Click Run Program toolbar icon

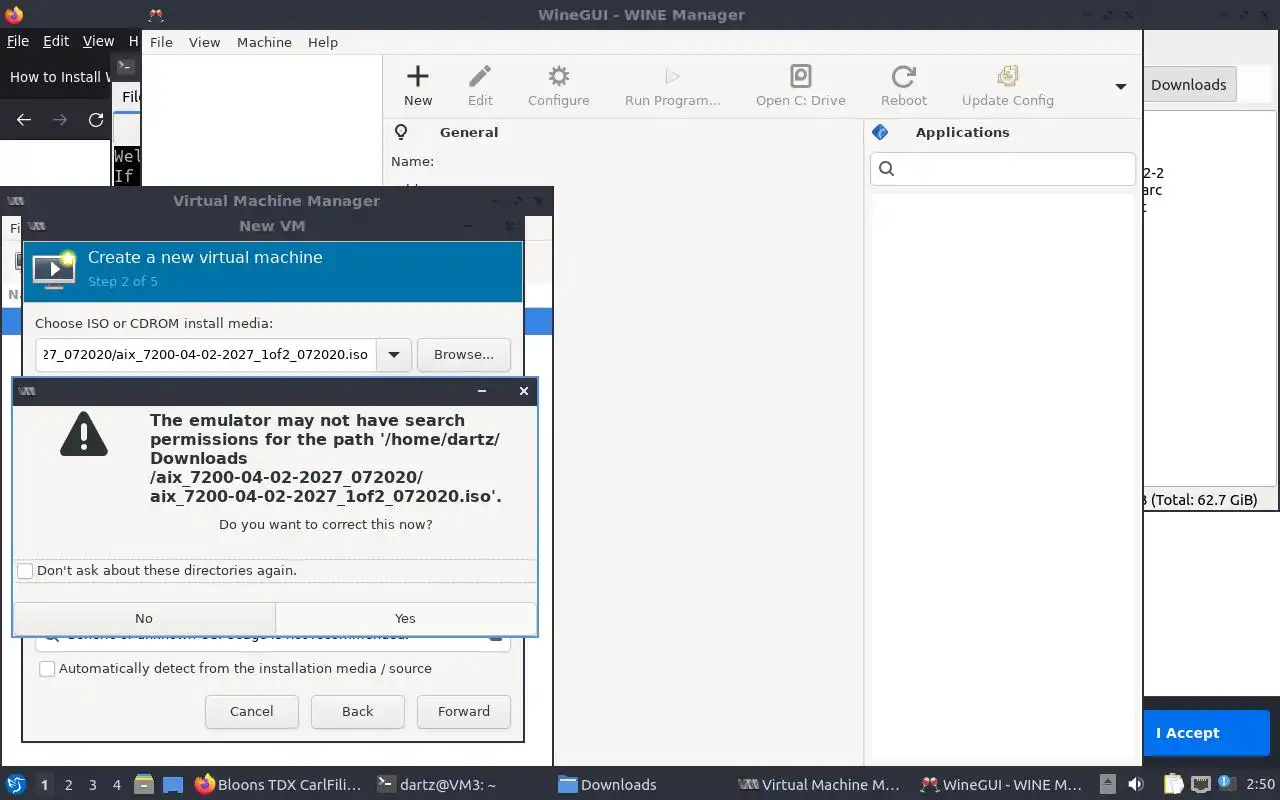[x=672, y=77]
